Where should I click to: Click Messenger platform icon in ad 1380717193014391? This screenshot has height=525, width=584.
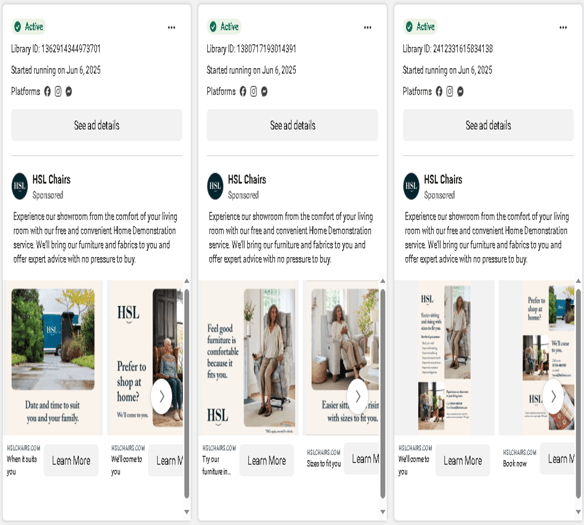pyautogui.click(x=264, y=91)
